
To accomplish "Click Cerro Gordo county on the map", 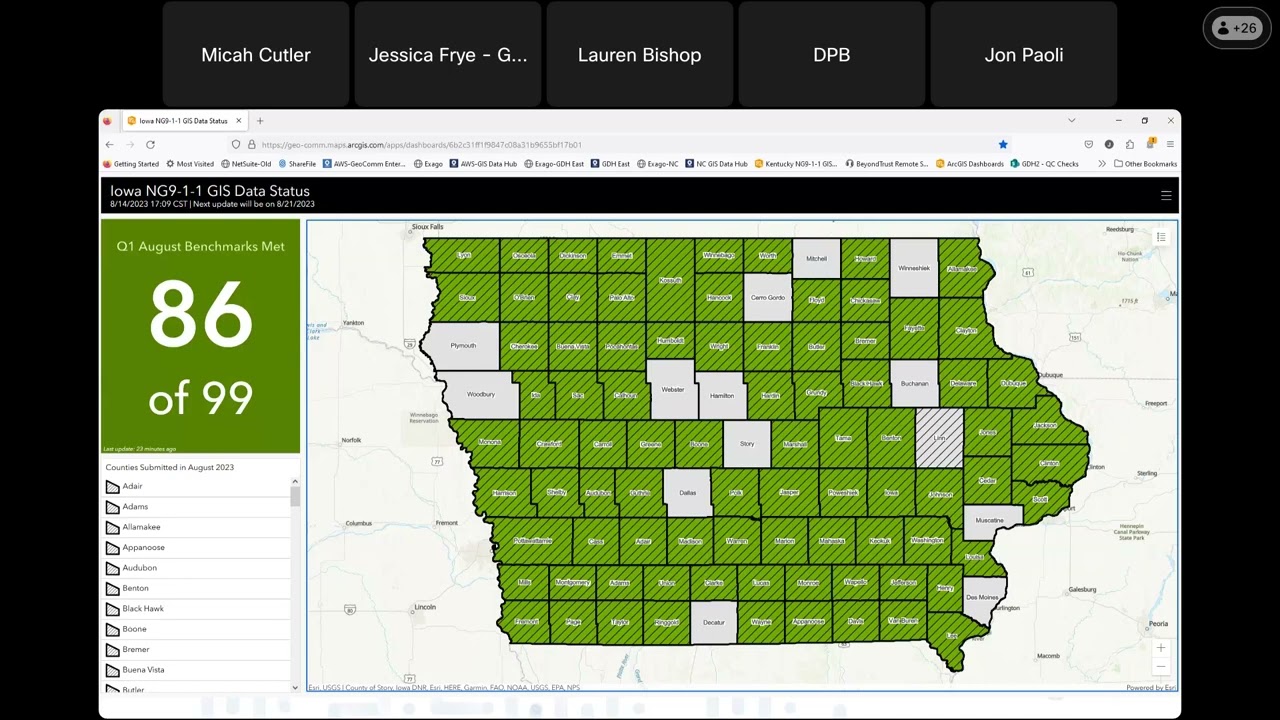I will click(x=768, y=298).
